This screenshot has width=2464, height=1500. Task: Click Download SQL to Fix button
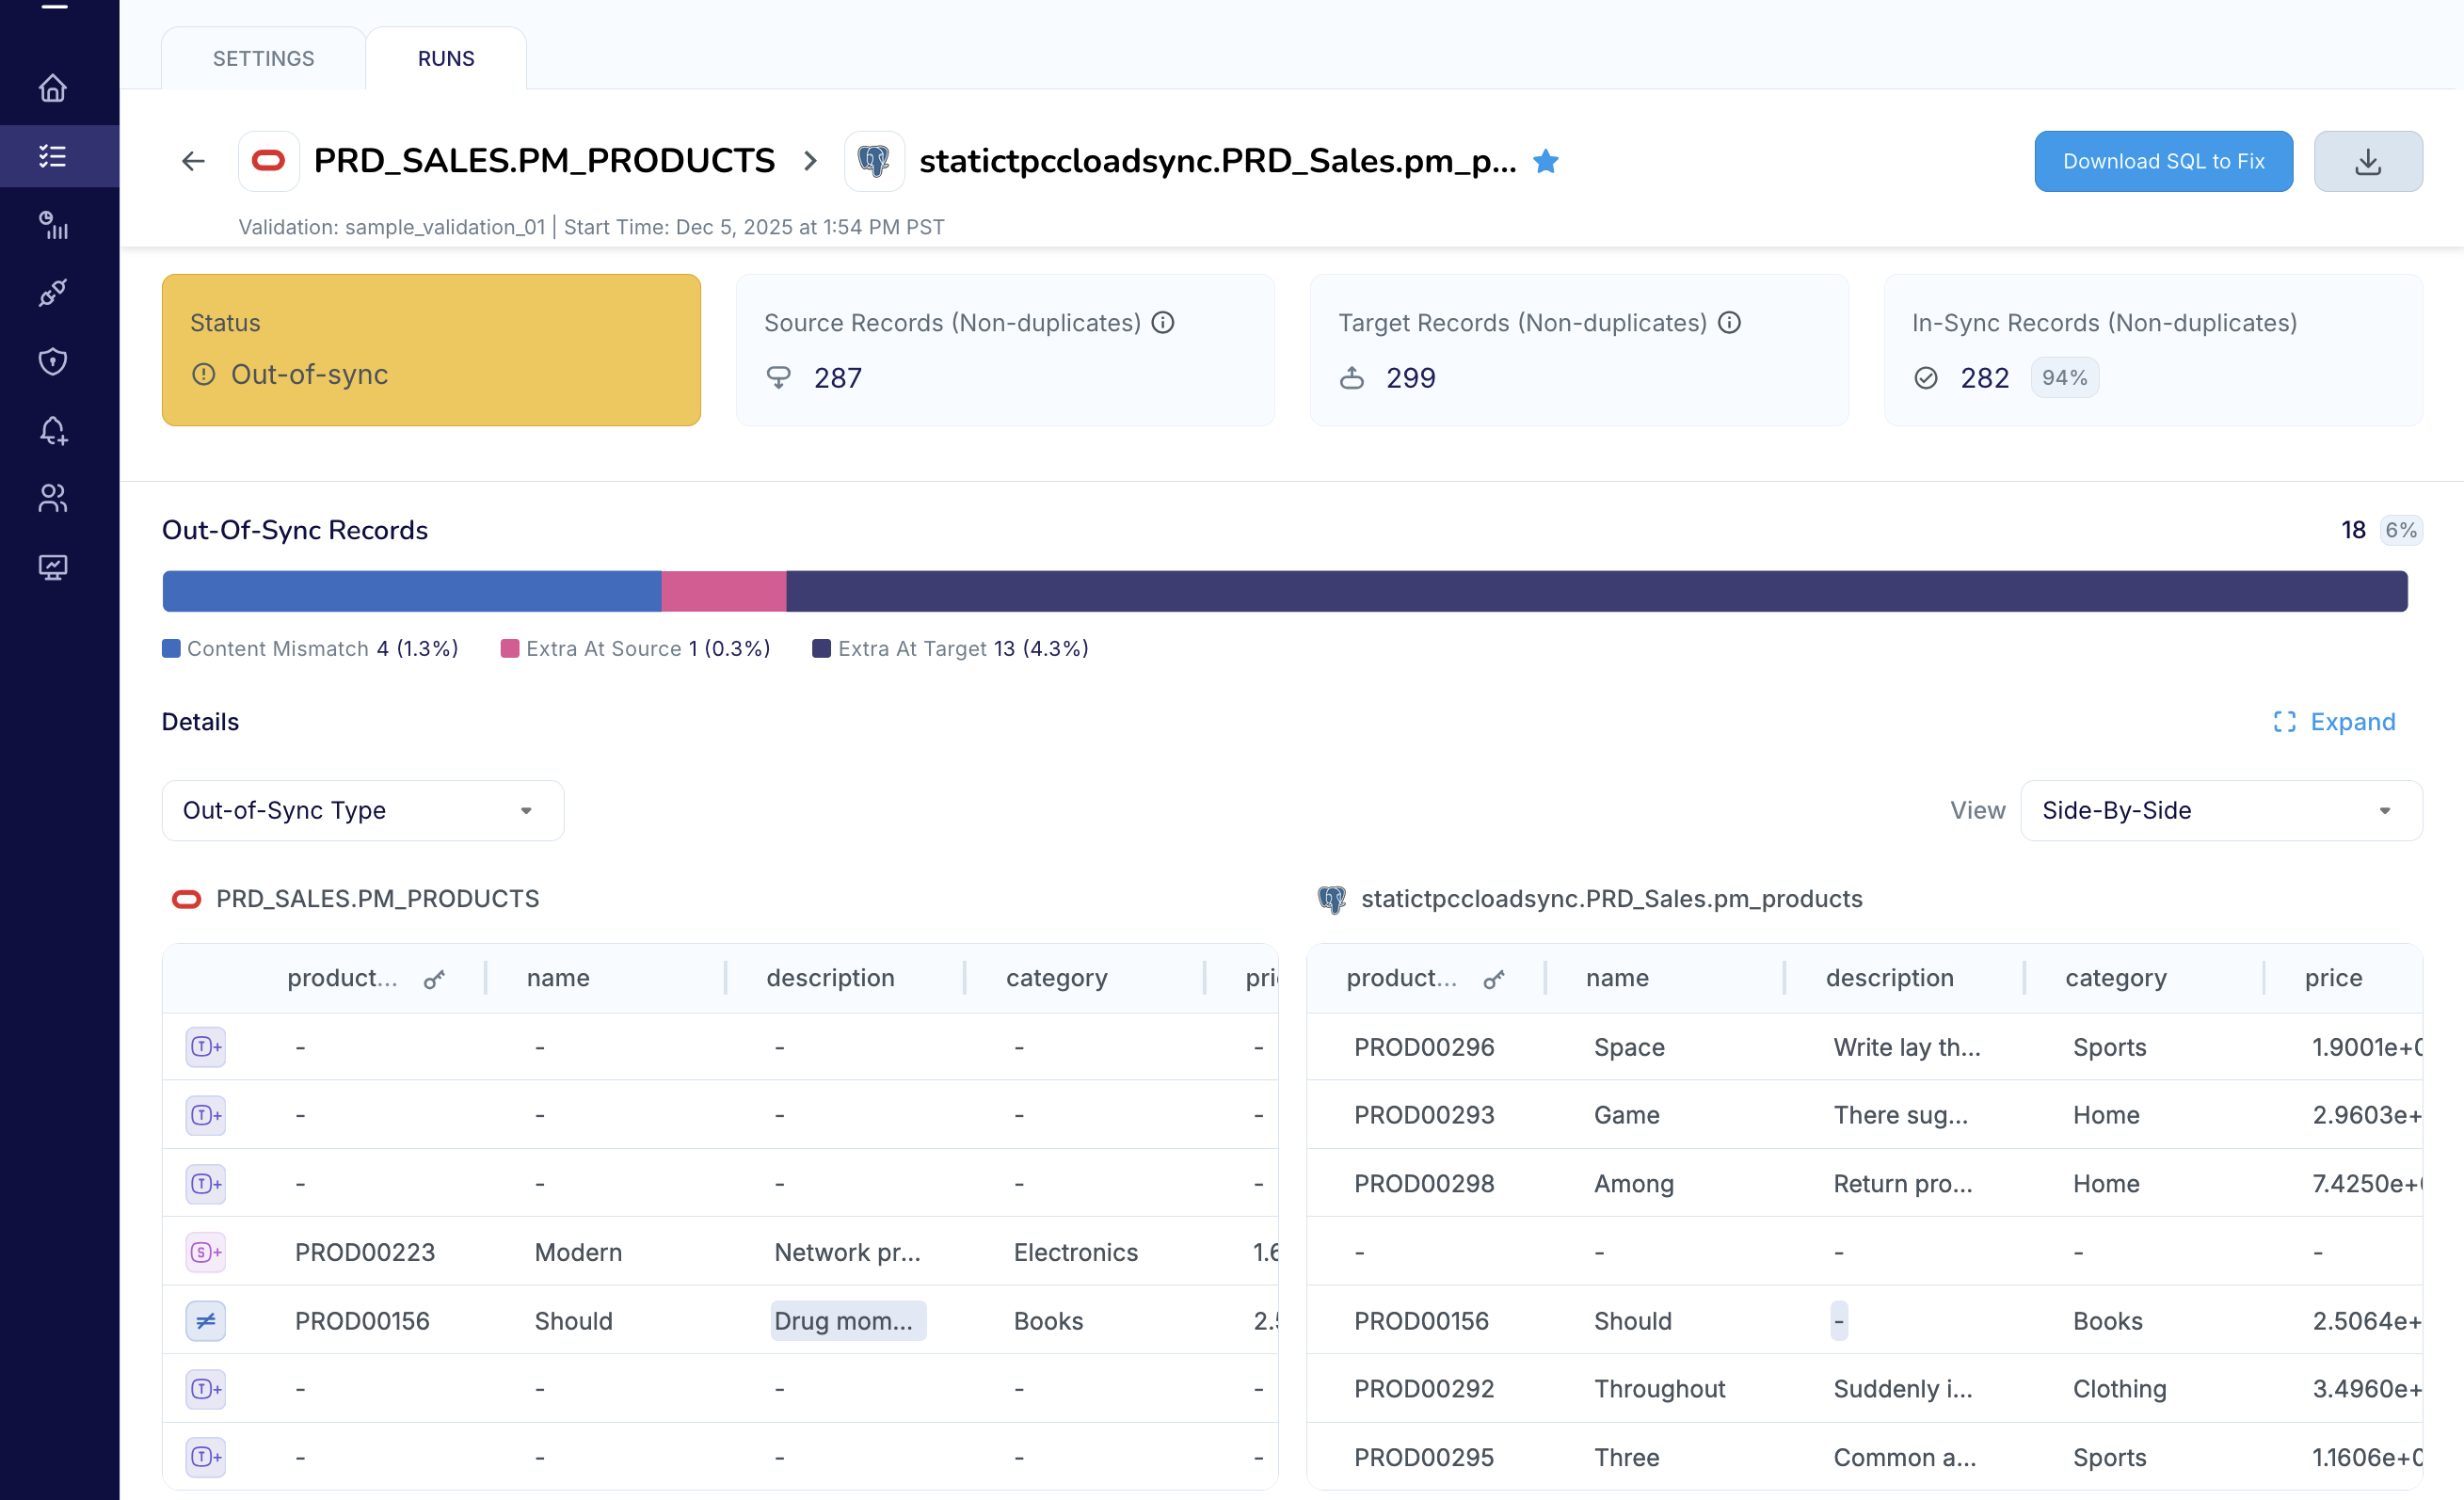[2163, 161]
